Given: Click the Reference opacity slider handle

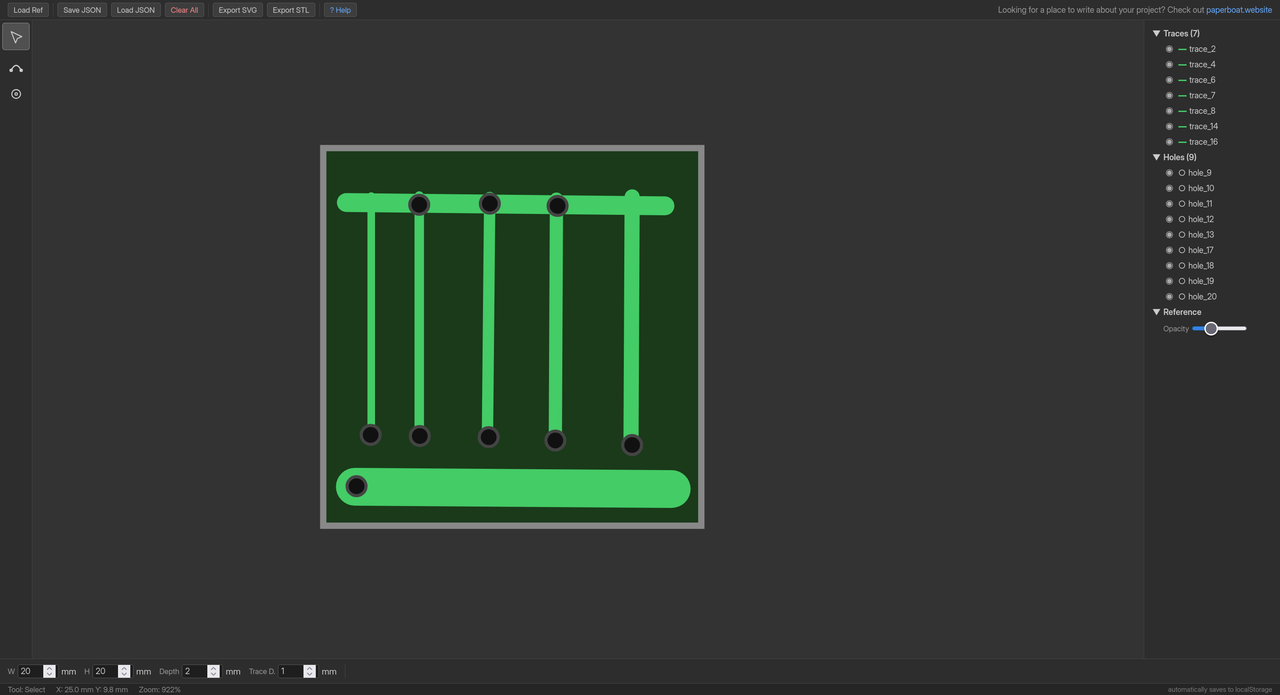Looking at the screenshot, I should point(1211,328).
